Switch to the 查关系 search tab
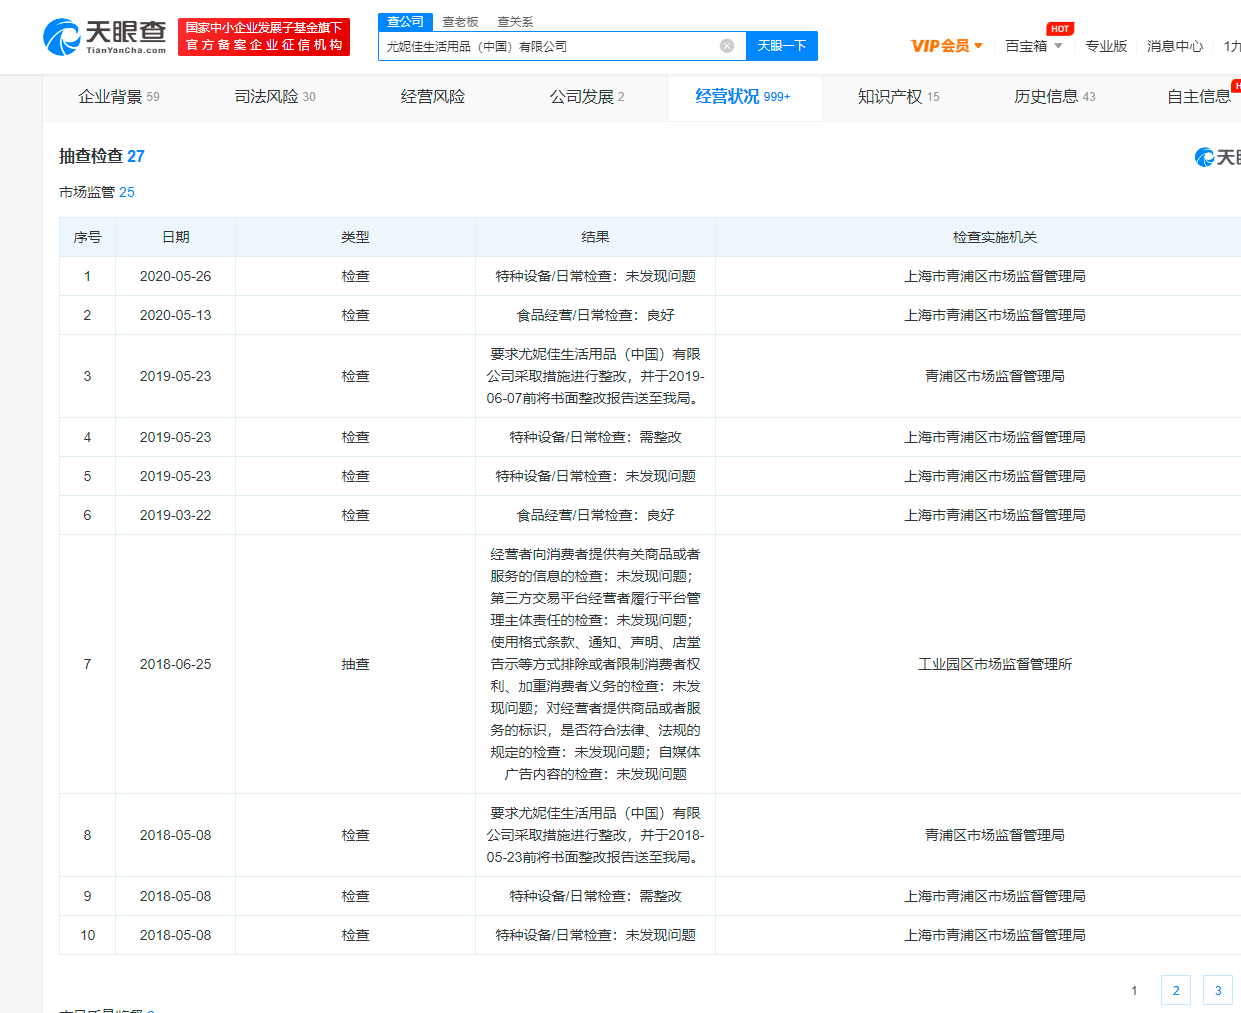Screen dimensions: 1241x1013 515,22
